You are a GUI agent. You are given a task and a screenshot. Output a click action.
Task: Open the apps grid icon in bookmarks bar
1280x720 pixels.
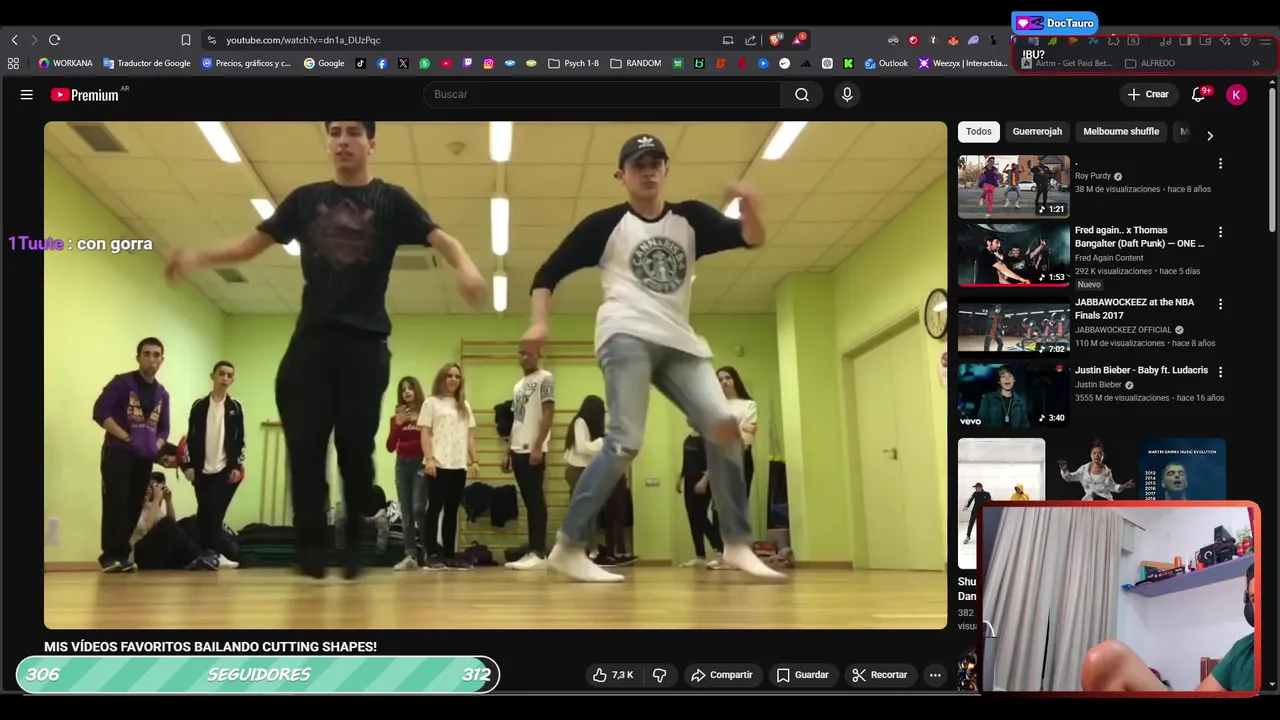[13, 63]
